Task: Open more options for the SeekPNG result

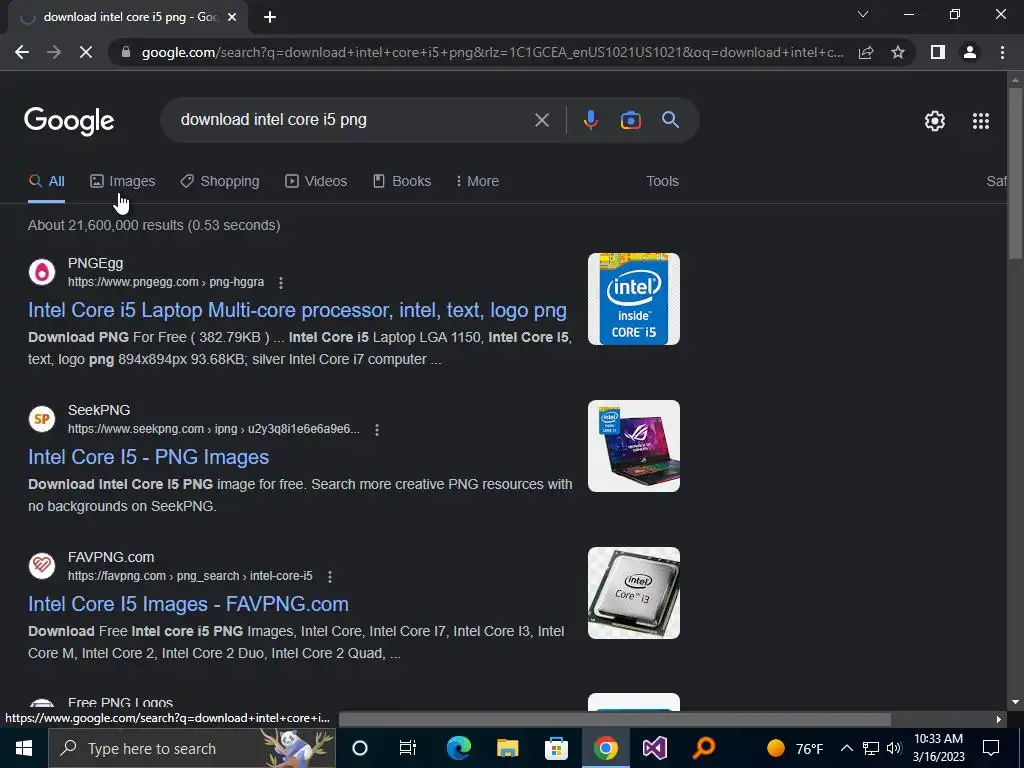Action: tap(377, 430)
